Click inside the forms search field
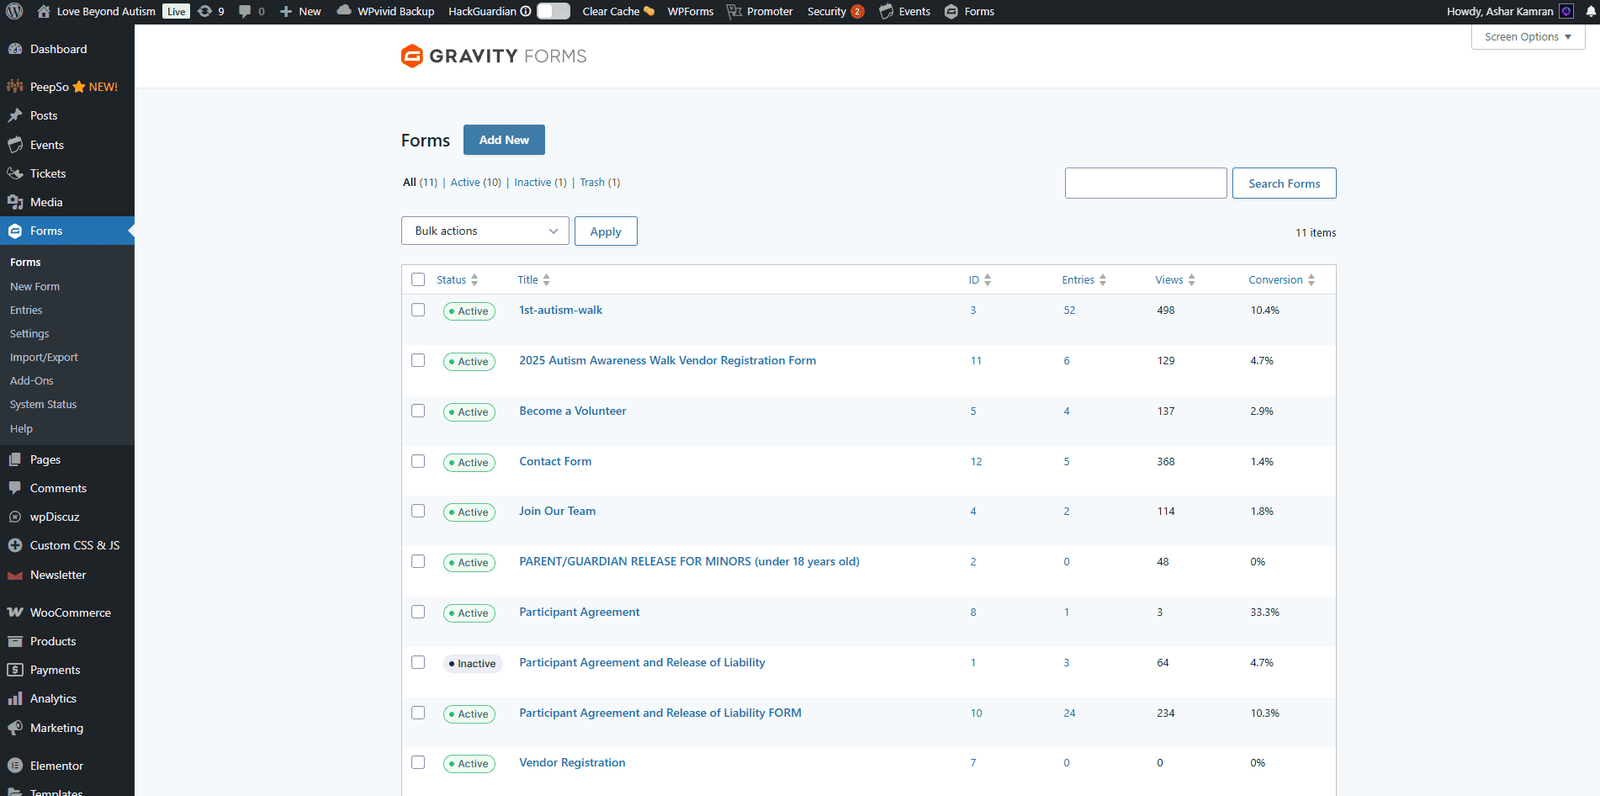1600x796 pixels. tap(1146, 183)
